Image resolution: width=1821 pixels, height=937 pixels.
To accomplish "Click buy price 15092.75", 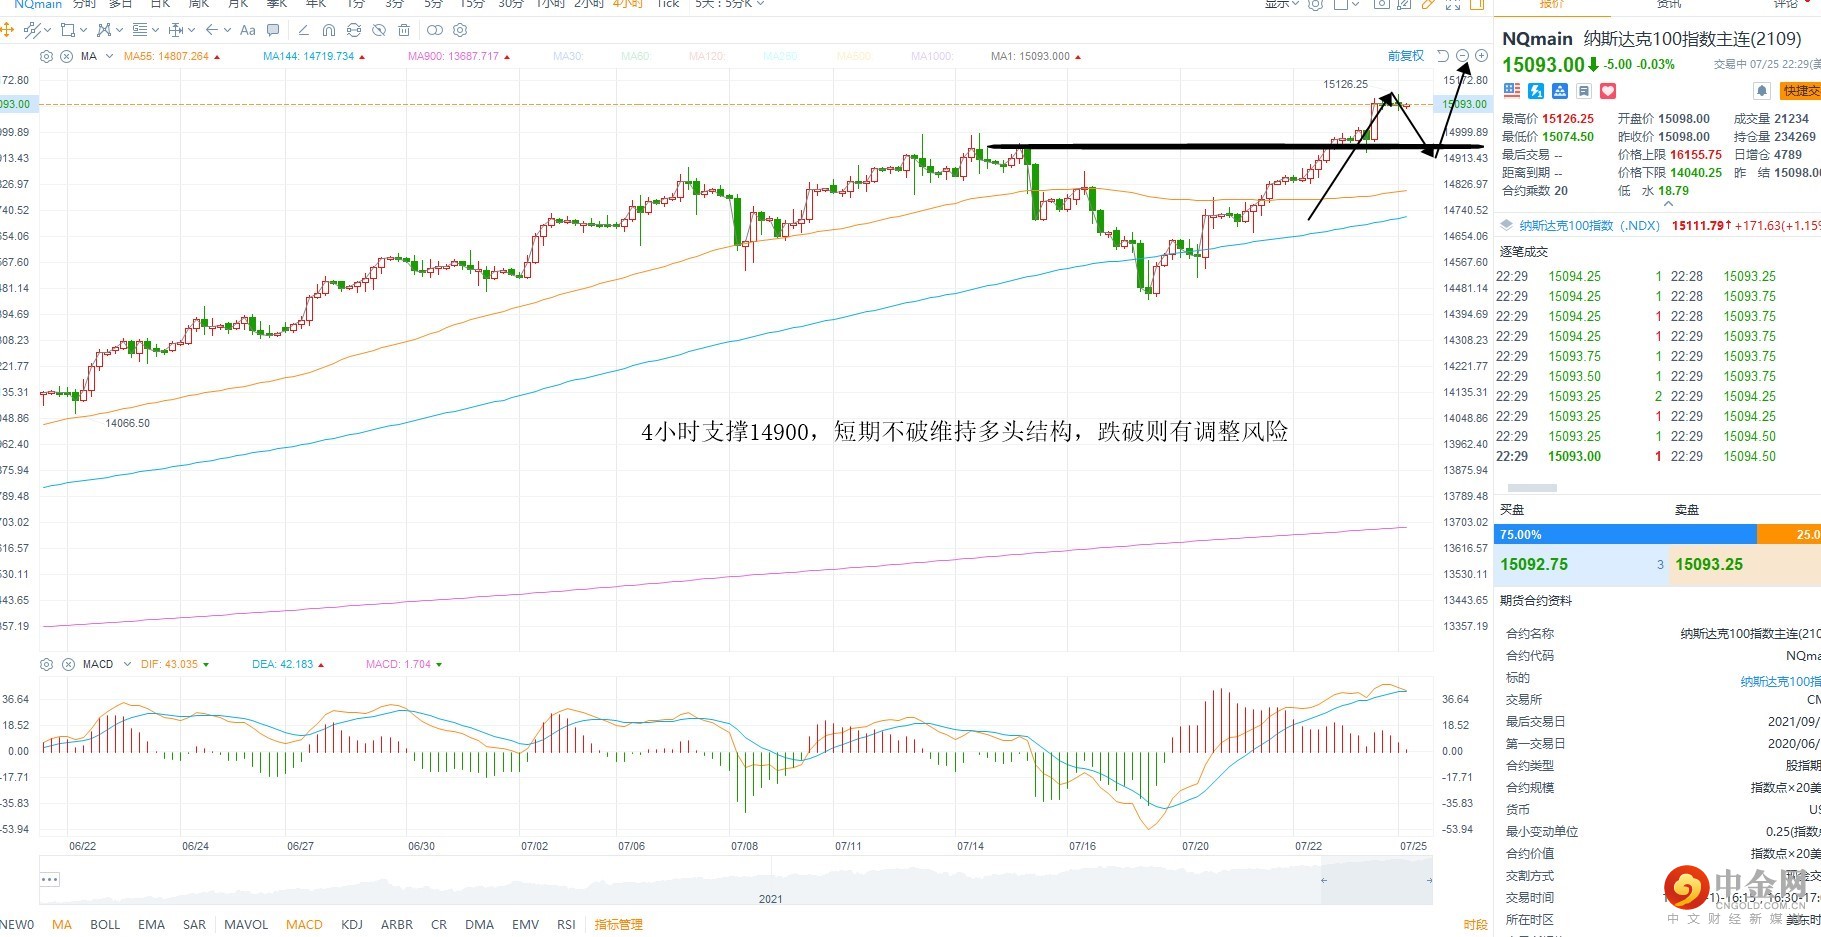I will 1534,565.
